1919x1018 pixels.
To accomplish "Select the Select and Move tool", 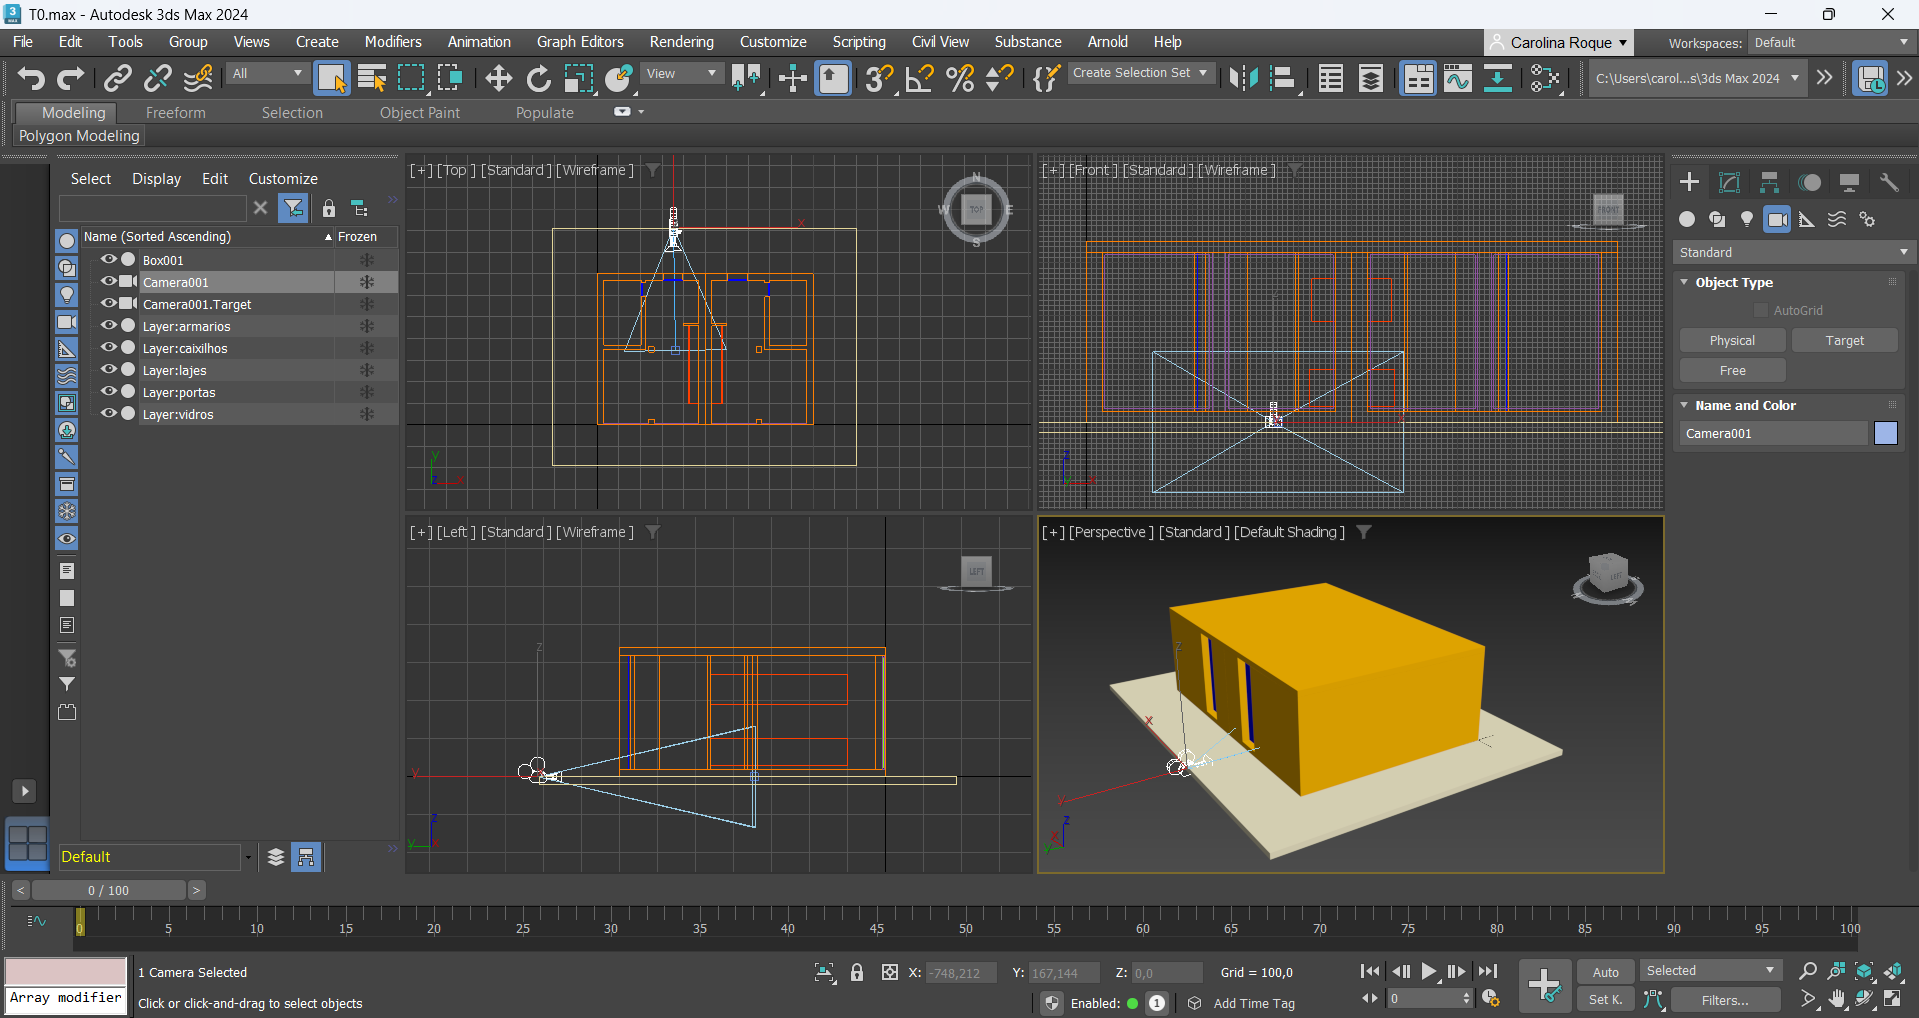I will (x=498, y=78).
